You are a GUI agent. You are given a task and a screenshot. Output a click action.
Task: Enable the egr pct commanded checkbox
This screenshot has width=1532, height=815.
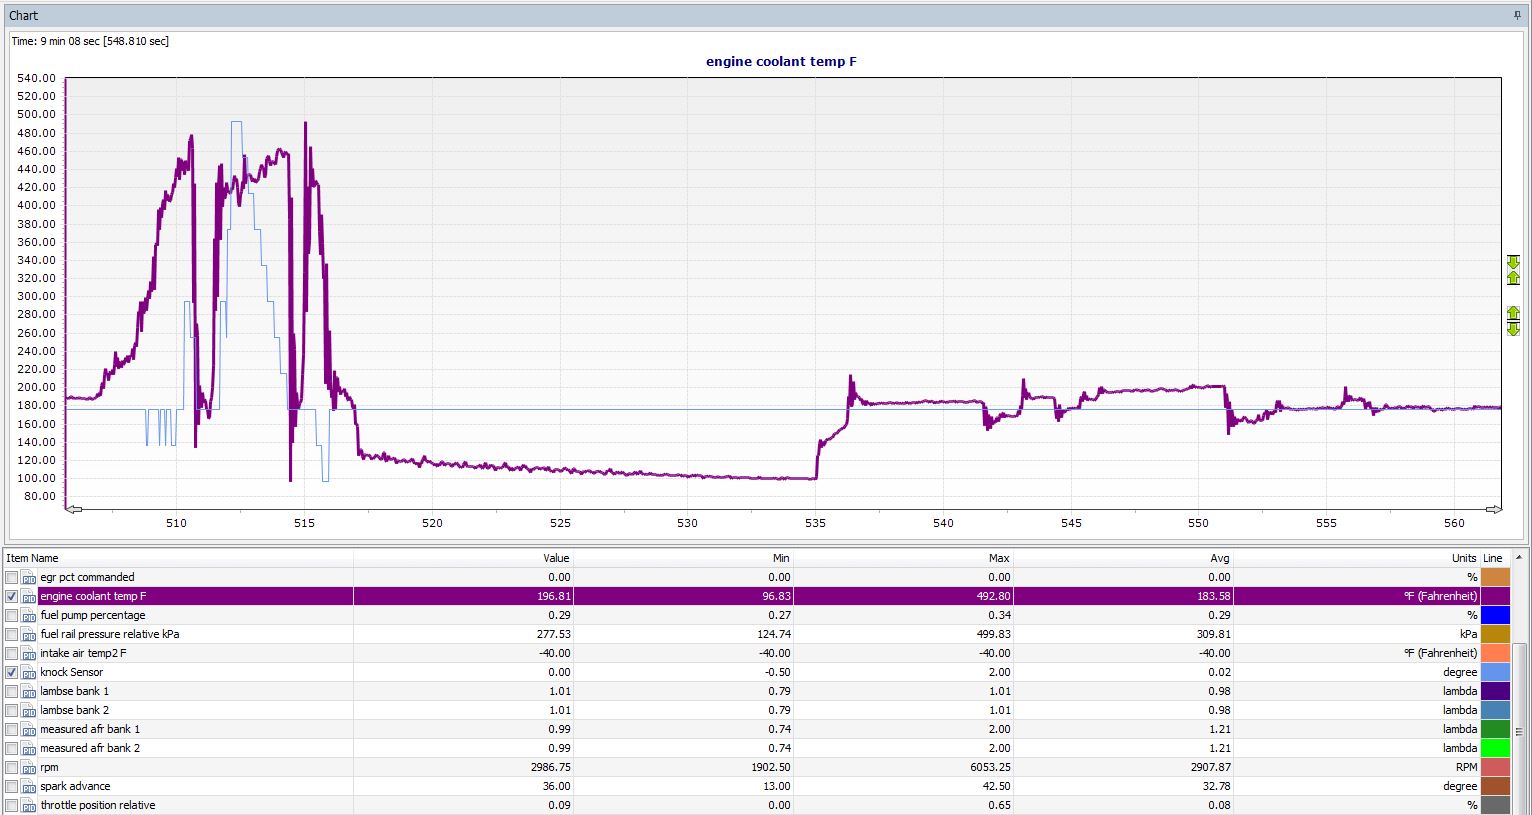12,577
